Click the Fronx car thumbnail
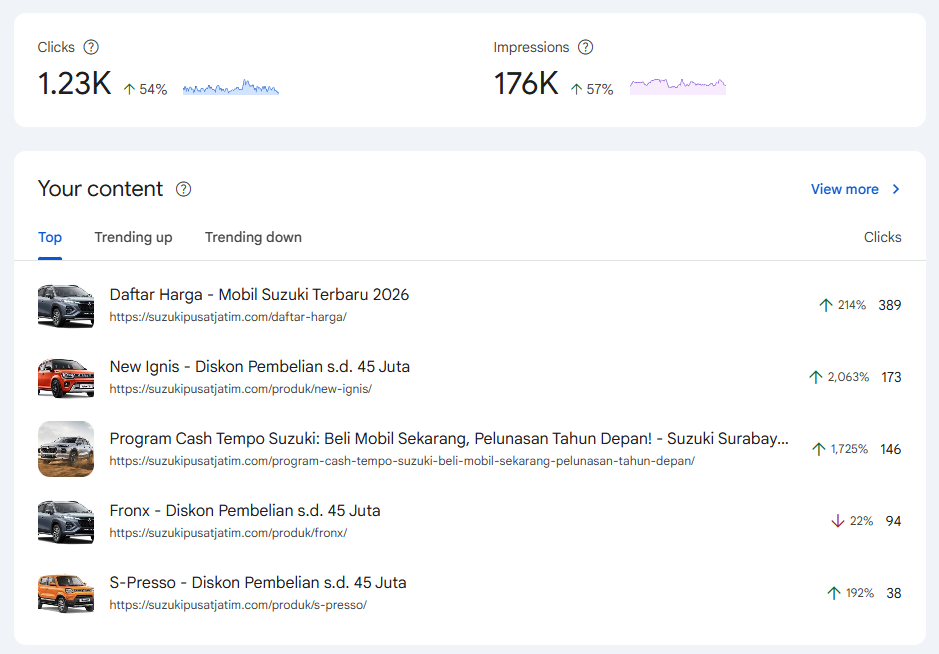This screenshot has width=939, height=654. coord(66,521)
